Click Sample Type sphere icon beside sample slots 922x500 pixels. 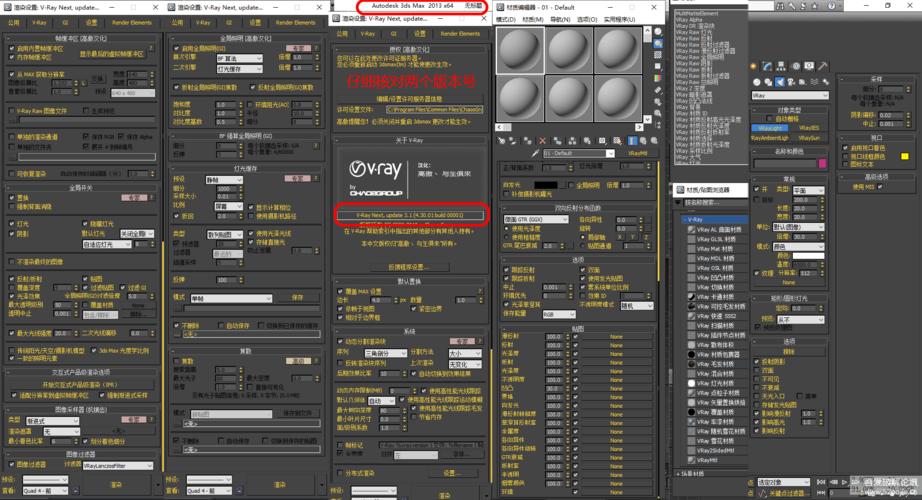[658, 32]
